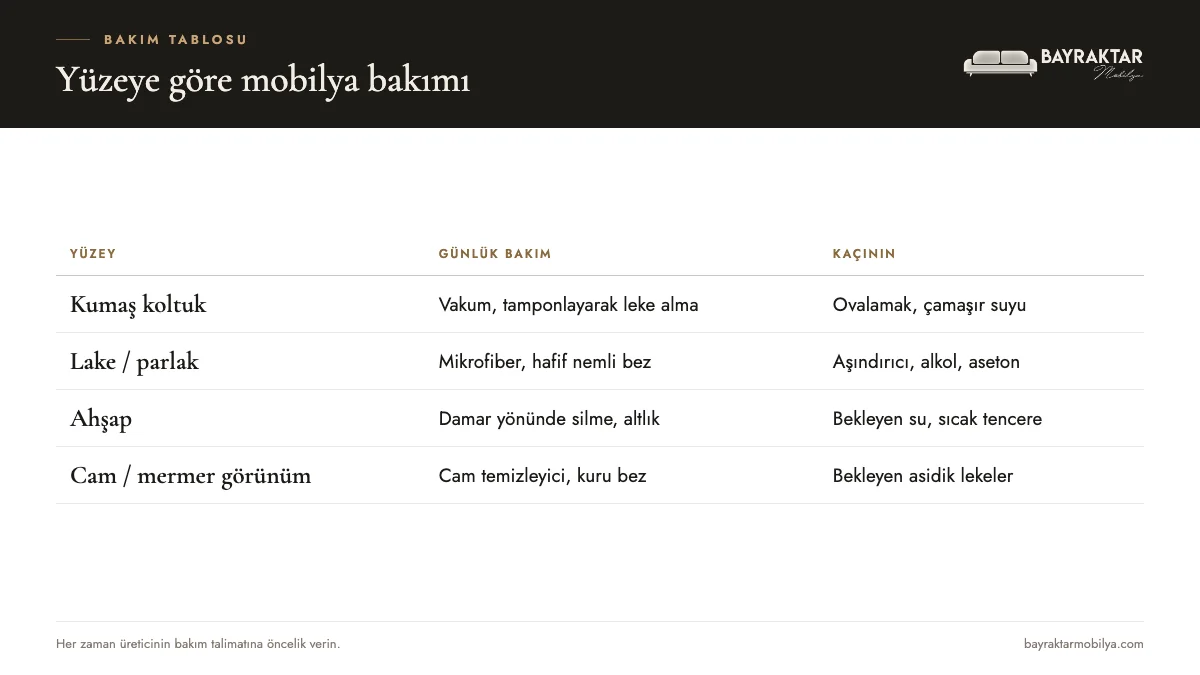Select the YÜZEY column header
This screenshot has width=1200, height=675.
[x=93, y=254]
